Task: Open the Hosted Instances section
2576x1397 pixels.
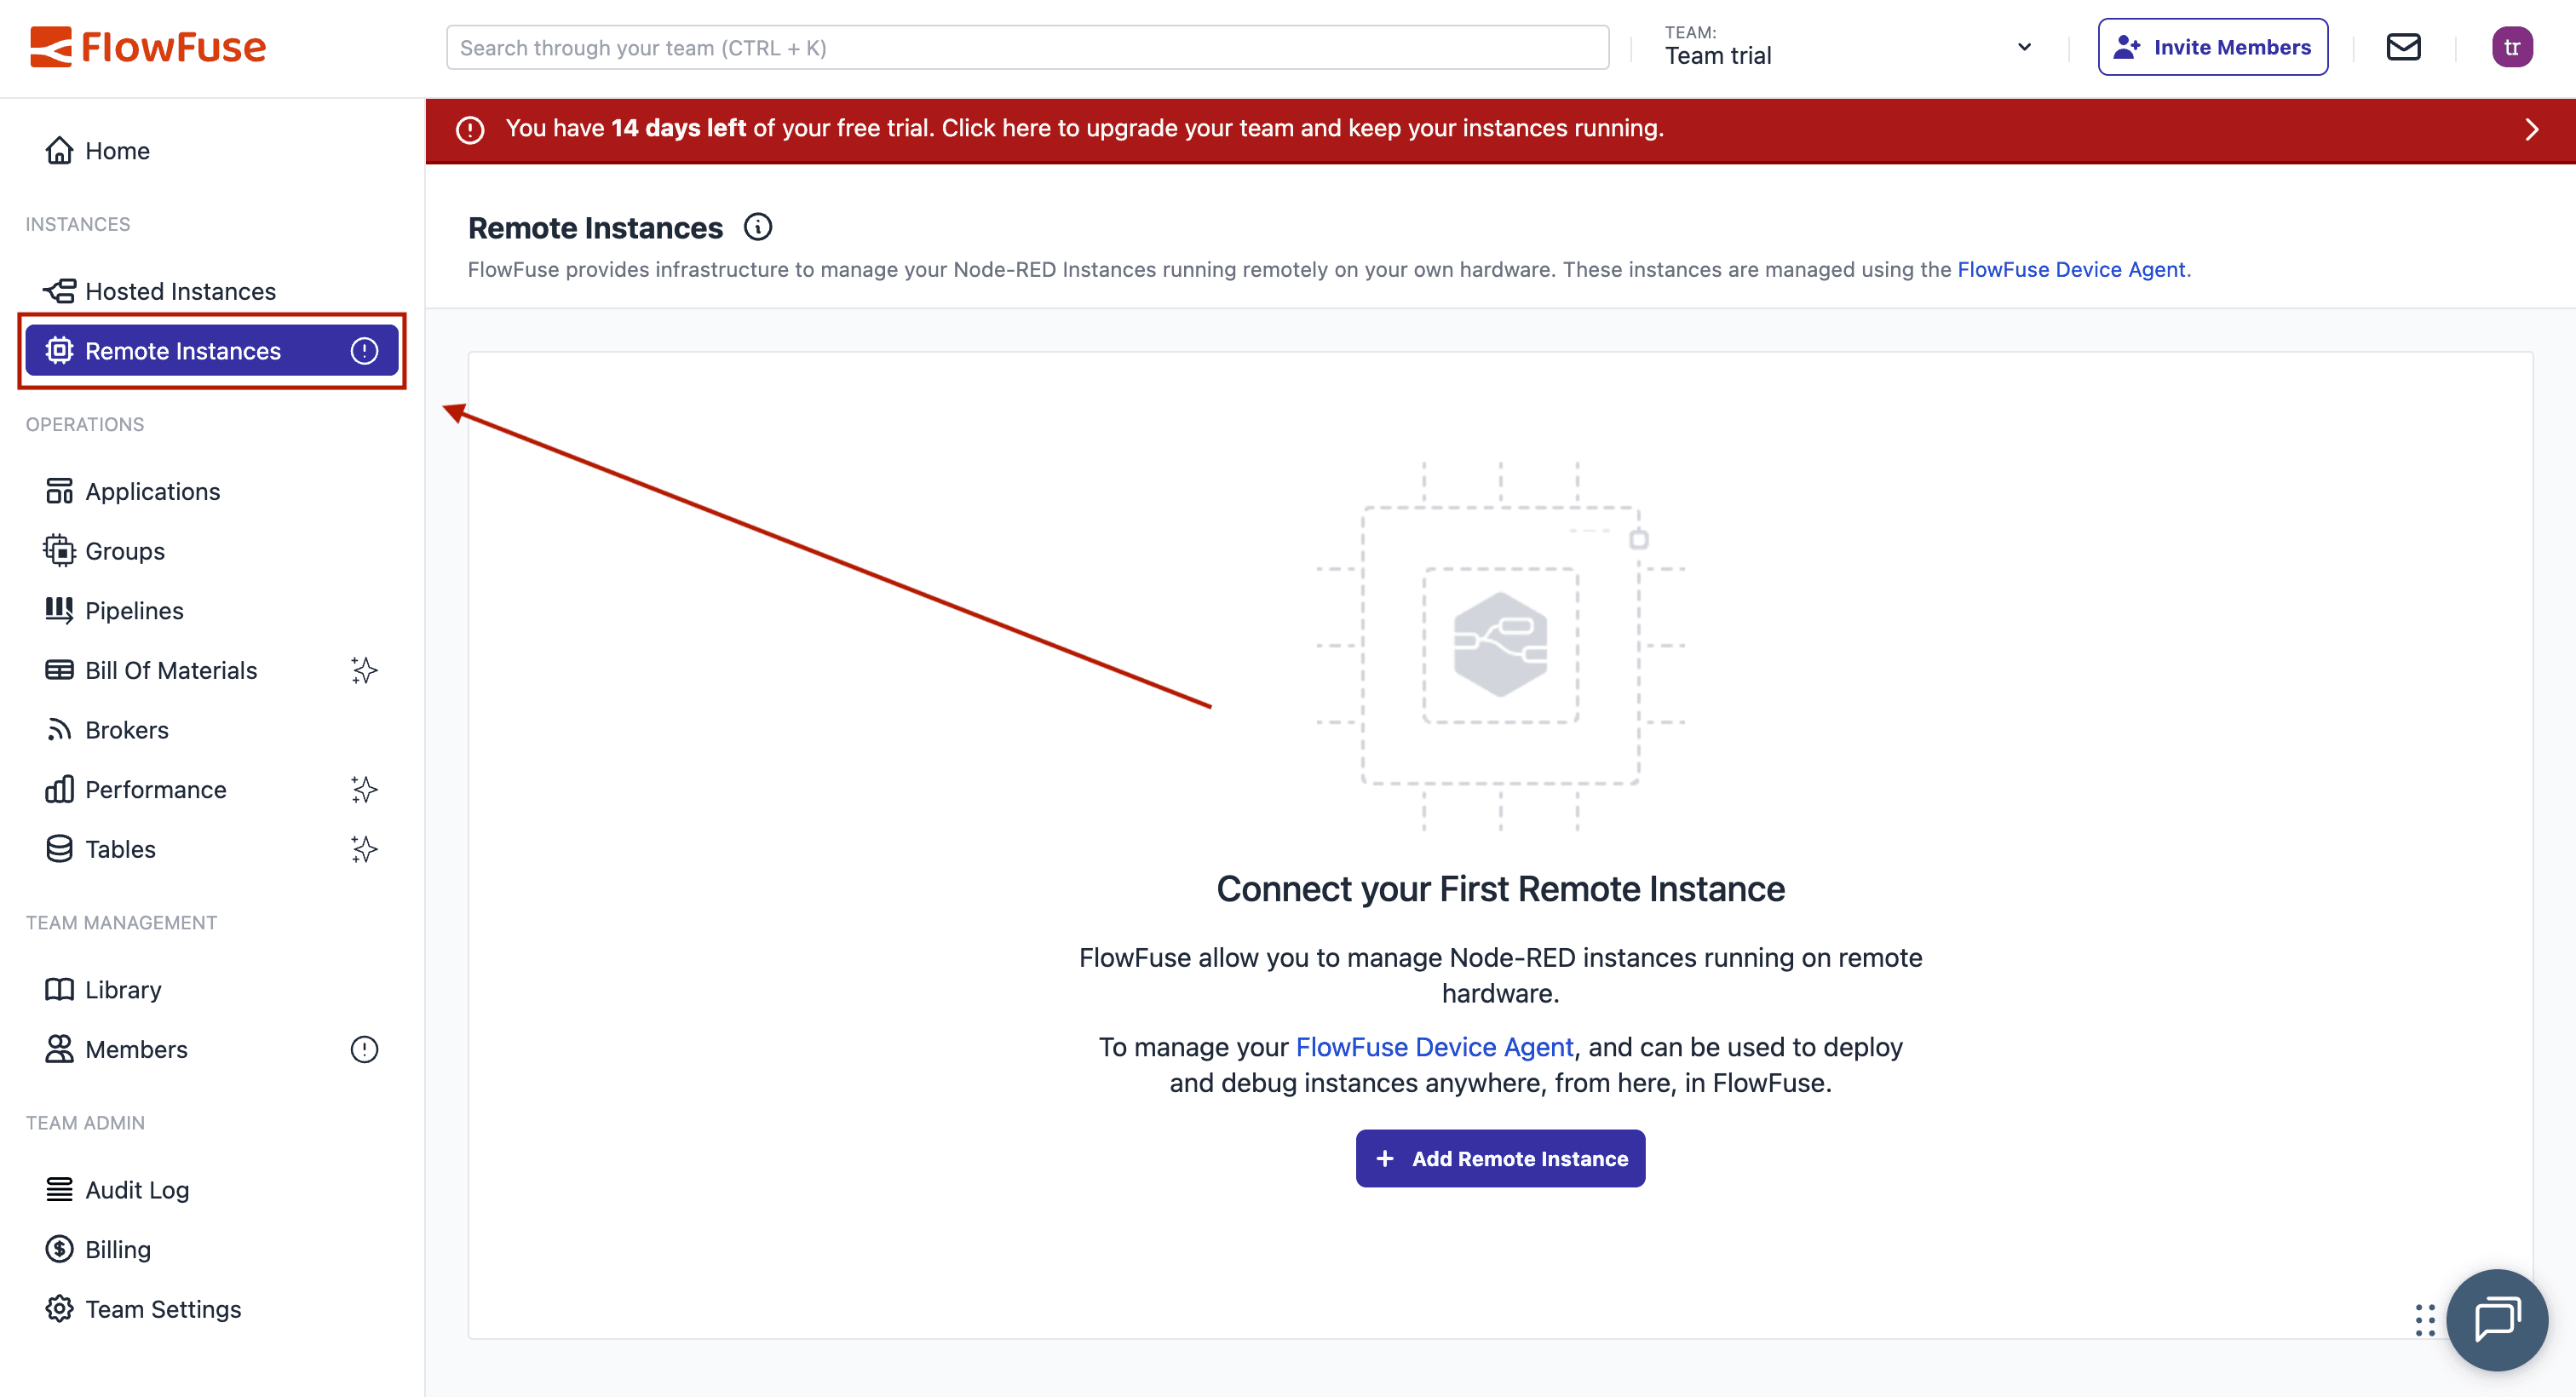Action: 180,291
